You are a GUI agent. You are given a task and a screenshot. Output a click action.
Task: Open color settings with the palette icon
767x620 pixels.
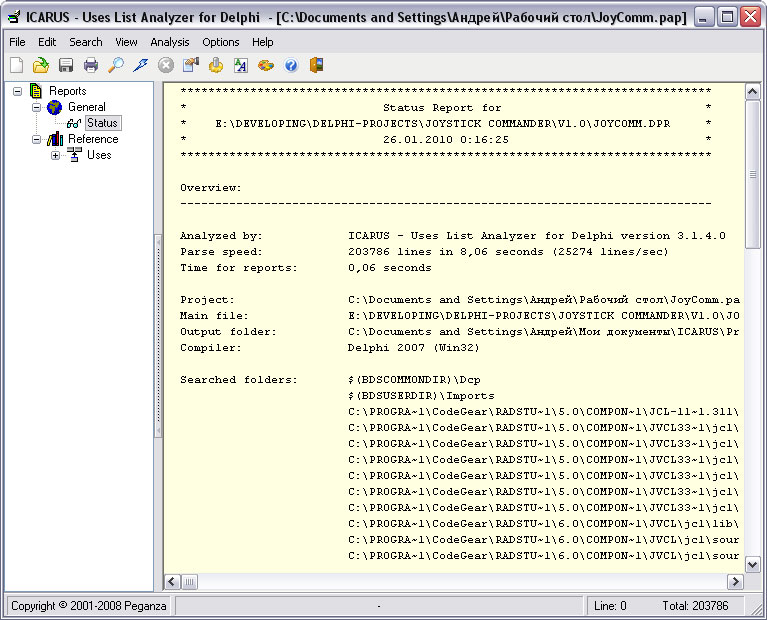[x=266, y=65]
